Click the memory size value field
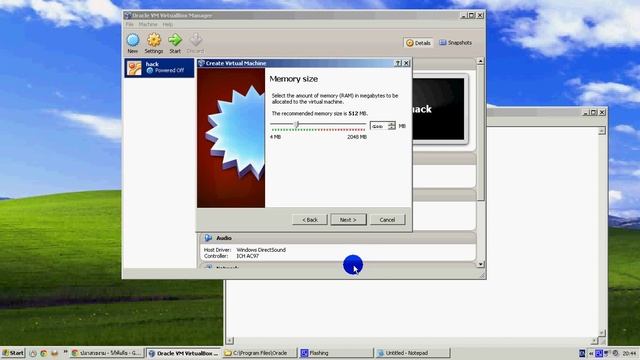The width and height of the screenshot is (640, 360). (378, 126)
